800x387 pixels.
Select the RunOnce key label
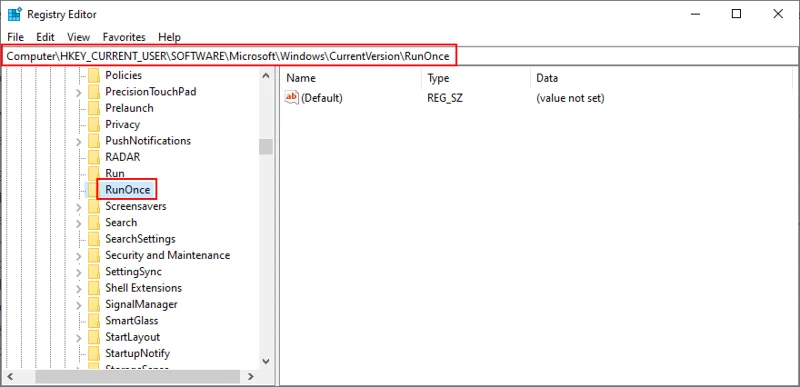click(x=128, y=190)
